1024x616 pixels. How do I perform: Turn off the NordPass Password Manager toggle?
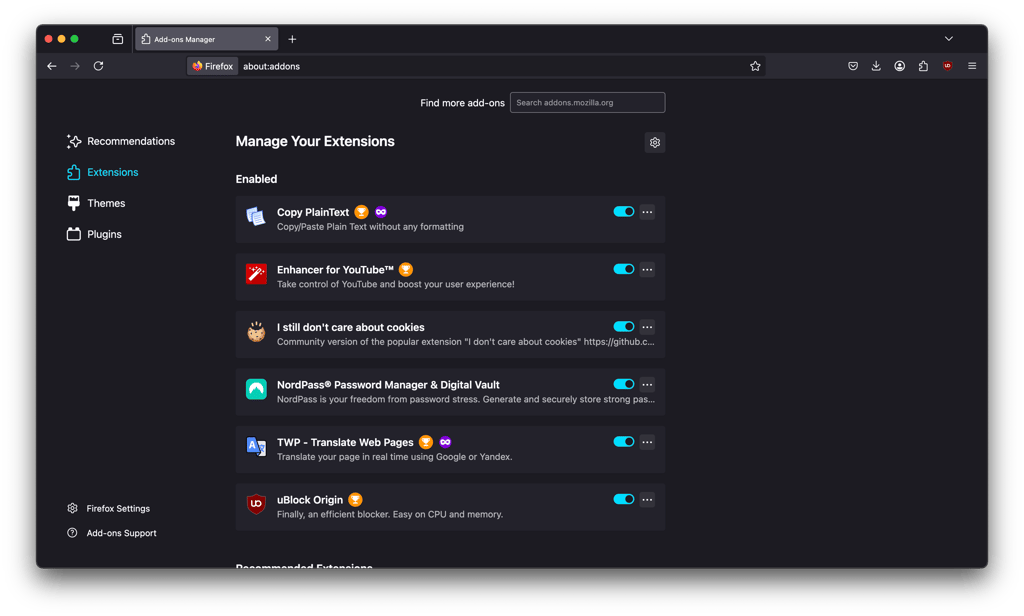click(624, 384)
